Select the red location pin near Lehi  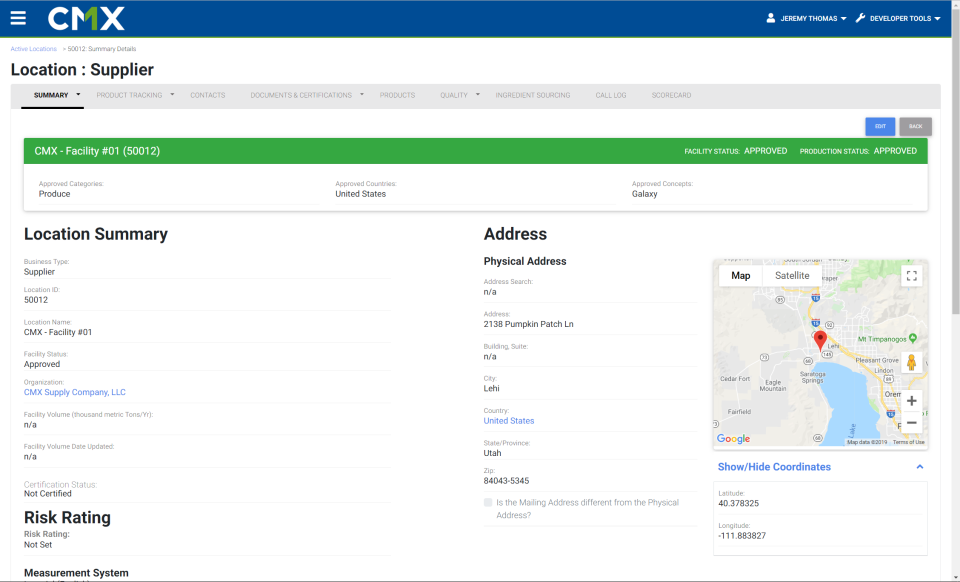[820, 337]
